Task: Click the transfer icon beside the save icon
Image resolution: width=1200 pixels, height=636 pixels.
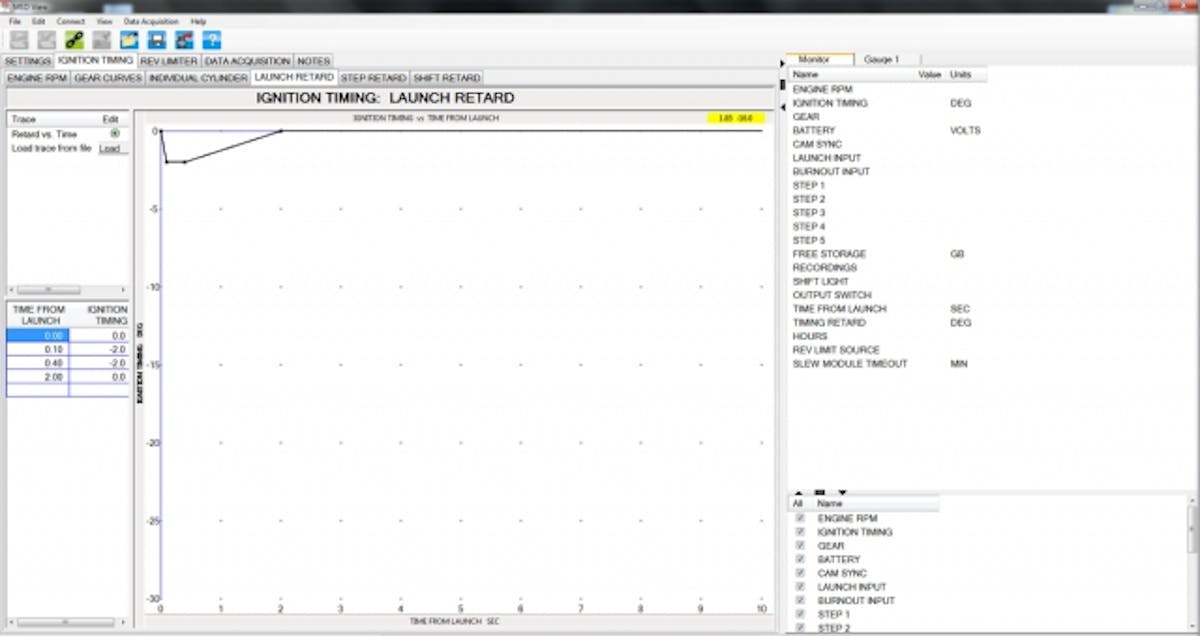Action: pos(184,40)
